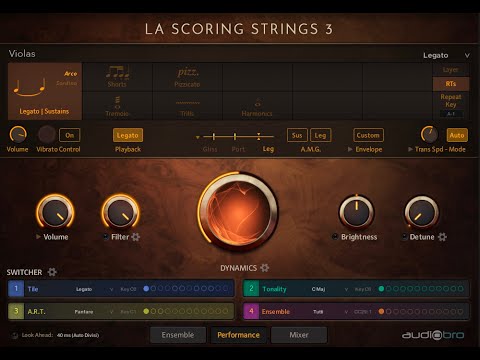Open the Switcher settings gear

(x=52, y=272)
